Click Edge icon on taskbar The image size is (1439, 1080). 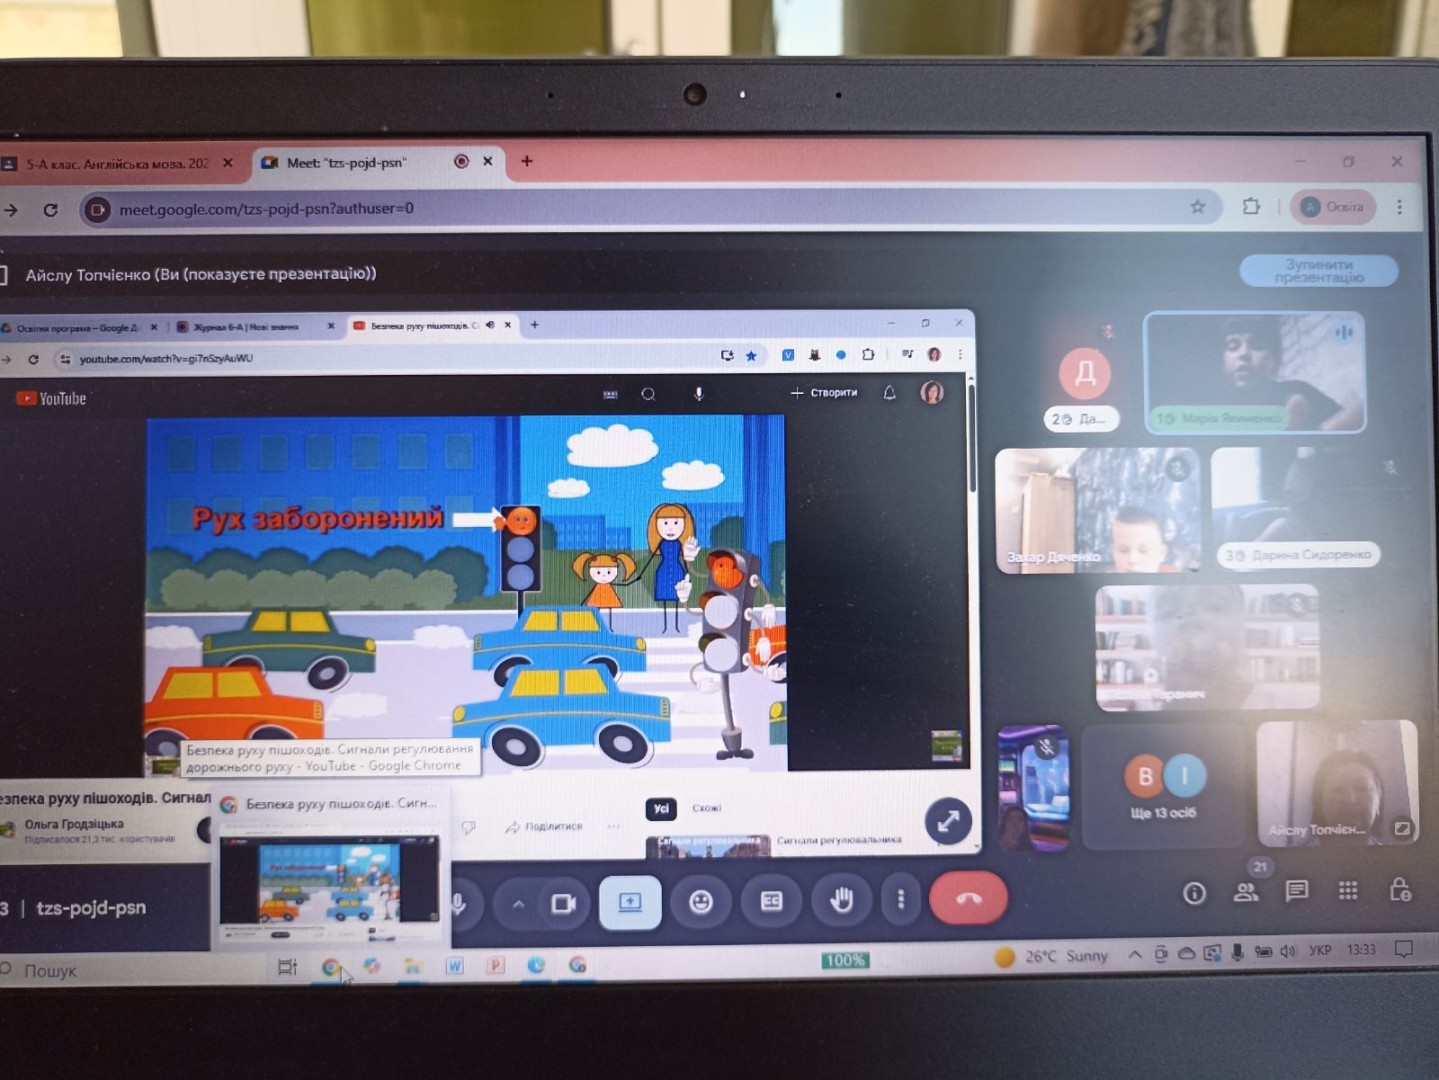coord(536,965)
